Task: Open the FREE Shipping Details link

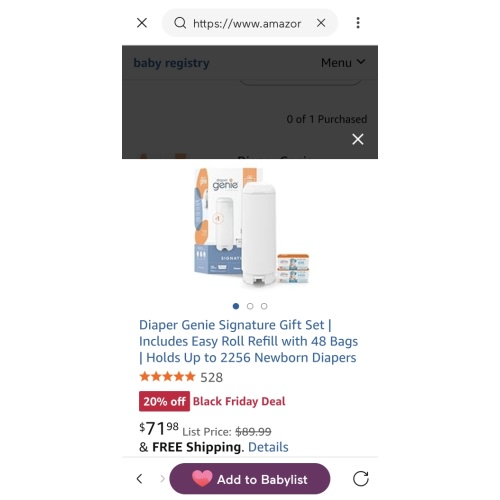Action: [x=268, y=447]
